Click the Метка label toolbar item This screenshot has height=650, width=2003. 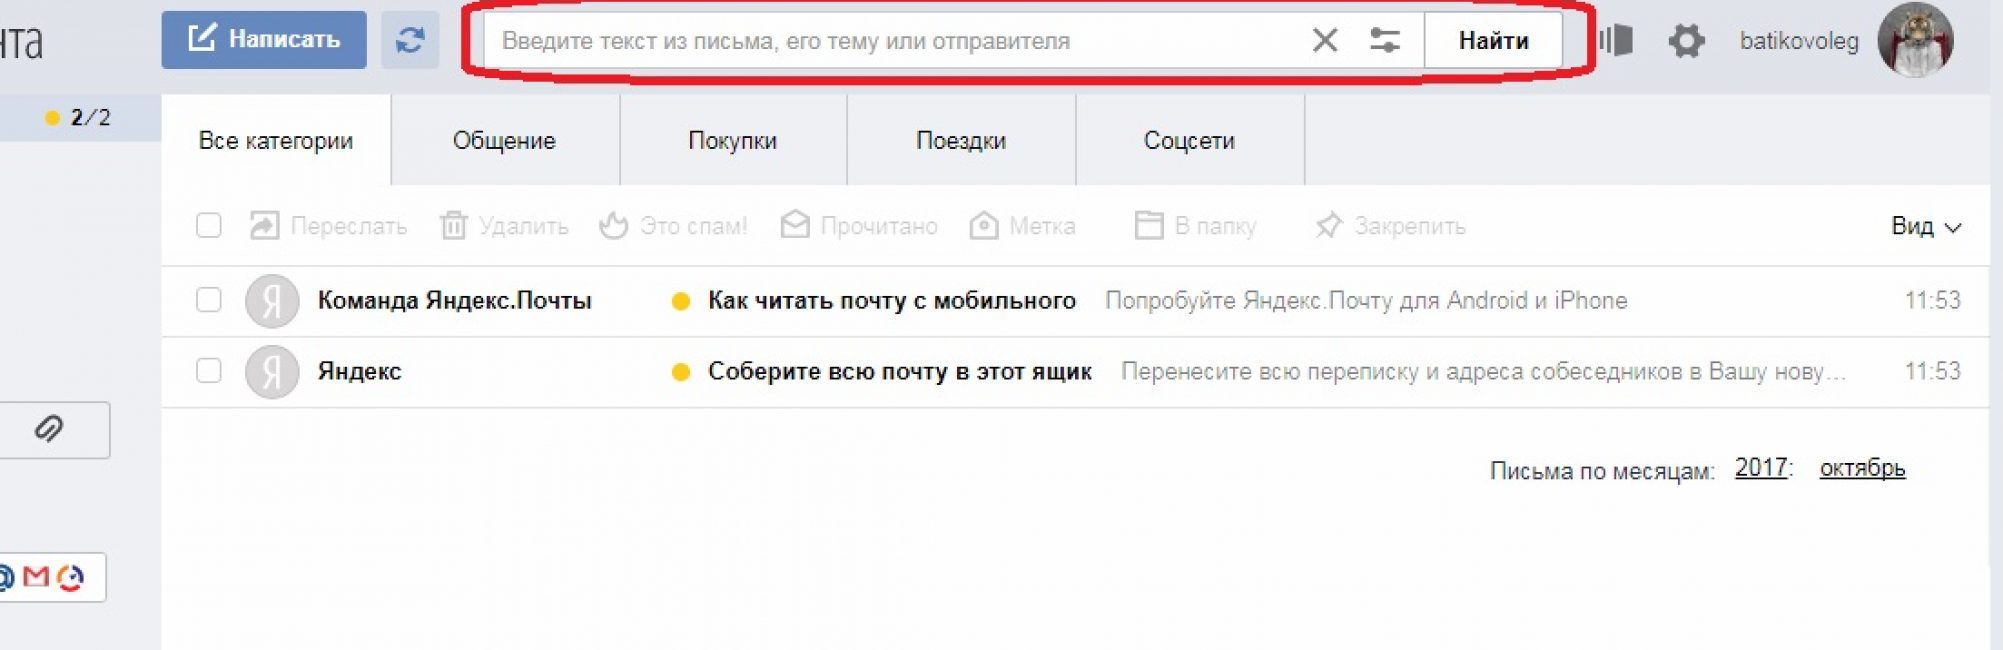click(1022, 226)
